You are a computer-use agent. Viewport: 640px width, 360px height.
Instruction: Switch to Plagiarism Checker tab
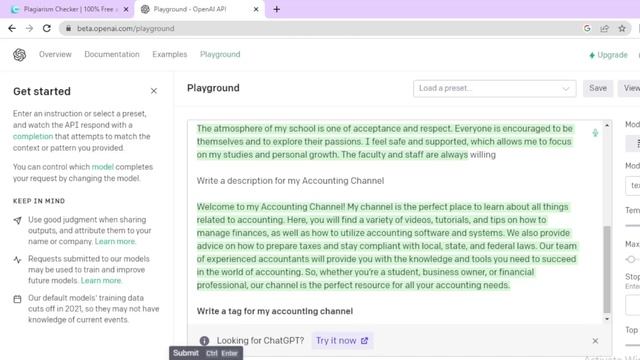click(x=67, y=9)
